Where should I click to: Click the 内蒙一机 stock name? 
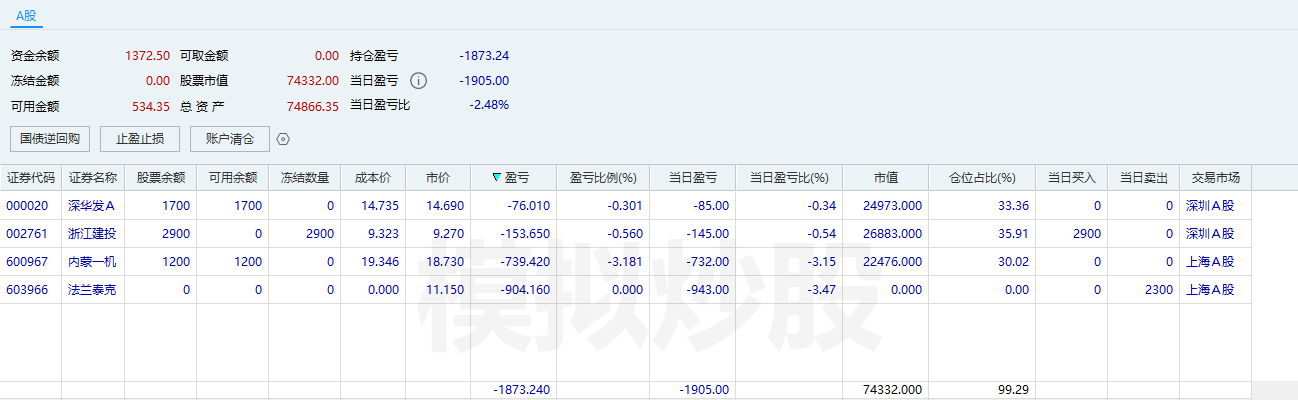pos(92,262)
